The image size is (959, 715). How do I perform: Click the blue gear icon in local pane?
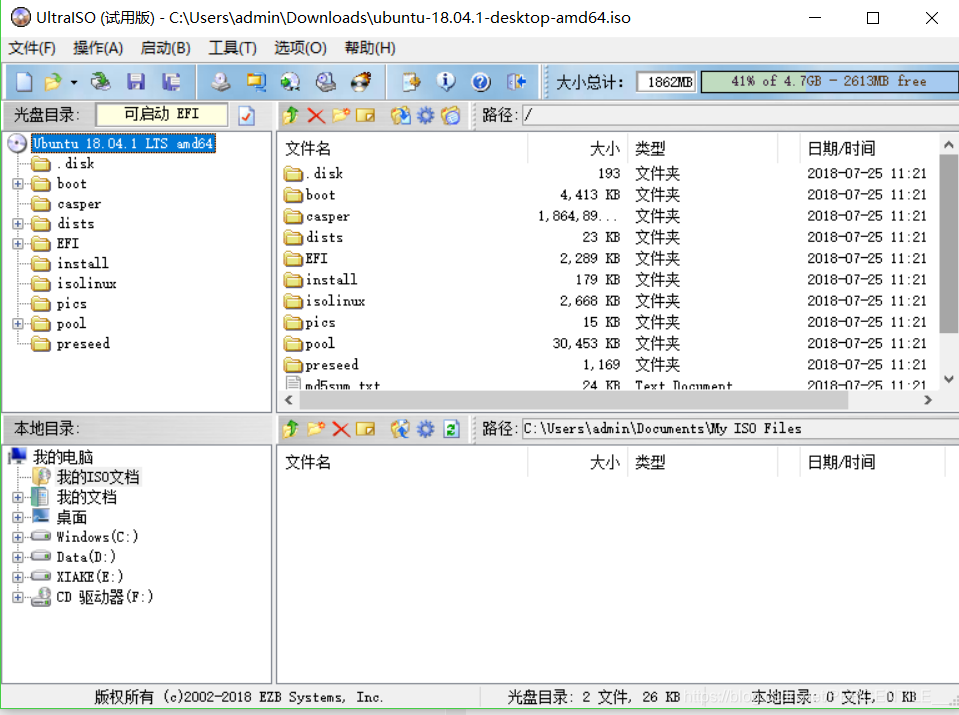tap(426, 429)
